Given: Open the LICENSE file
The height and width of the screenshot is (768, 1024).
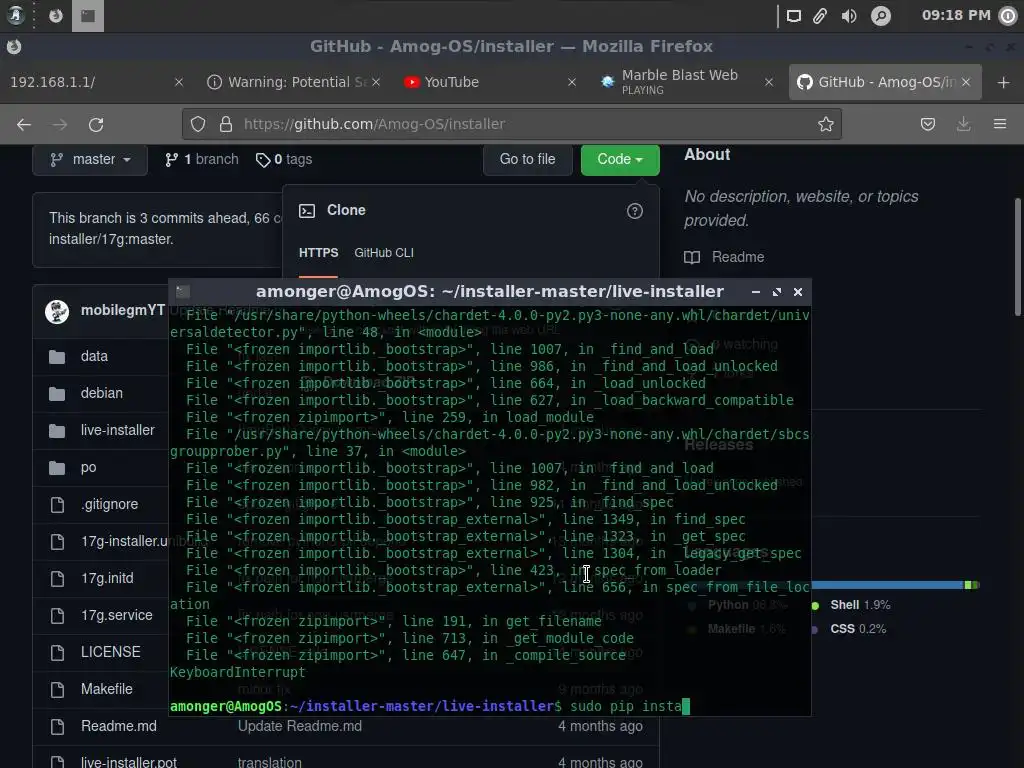Looking at the screenshot, I should (110, 652).
